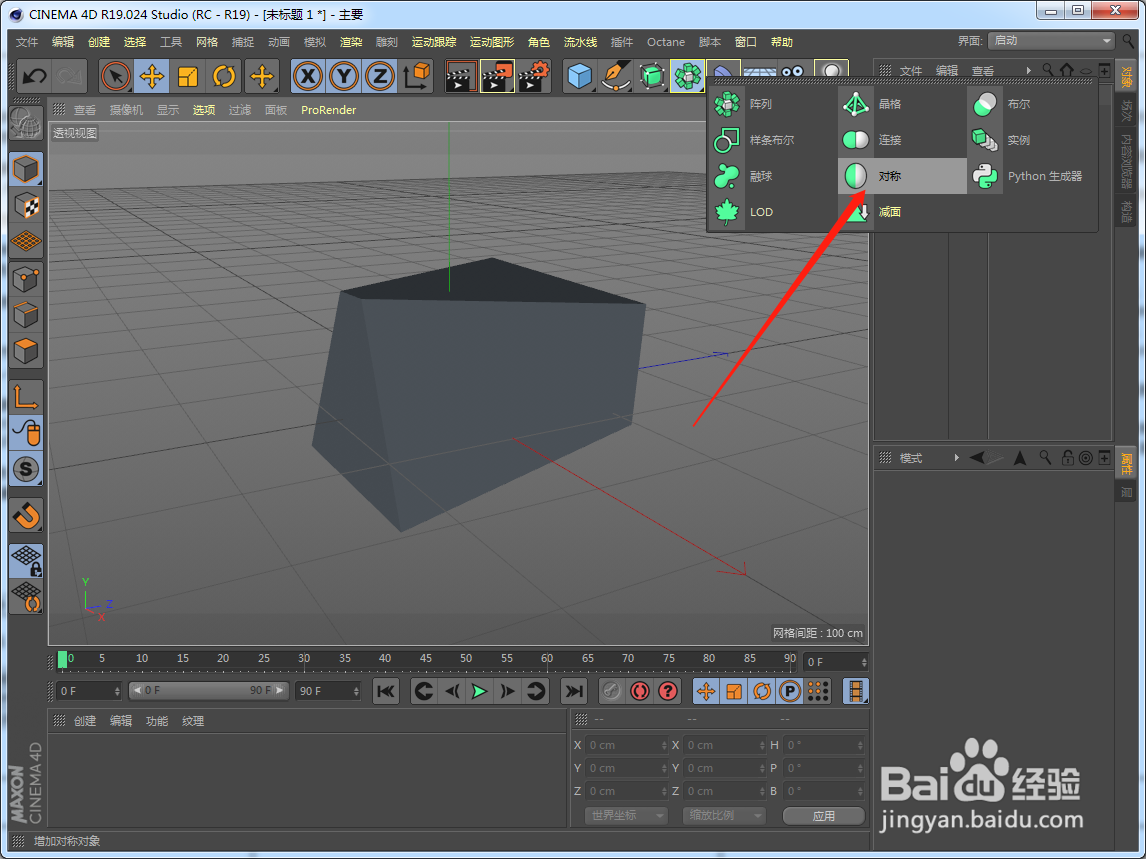
Task: Choose Metaball (融球) entry
Action: [772, 176]
